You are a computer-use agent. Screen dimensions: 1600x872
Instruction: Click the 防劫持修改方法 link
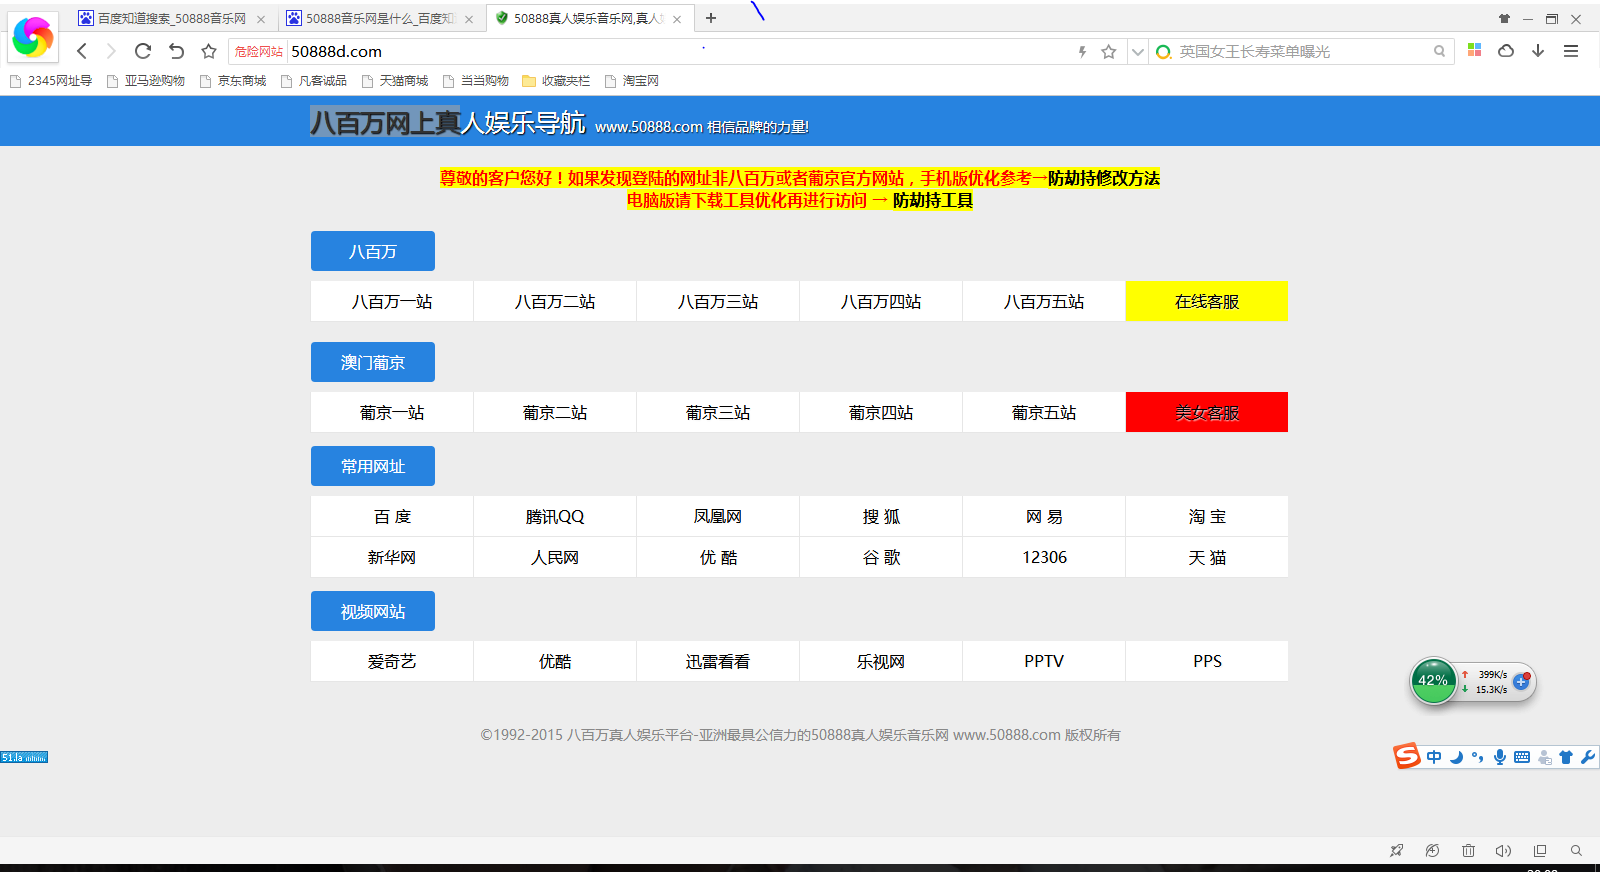(1104, 178)
